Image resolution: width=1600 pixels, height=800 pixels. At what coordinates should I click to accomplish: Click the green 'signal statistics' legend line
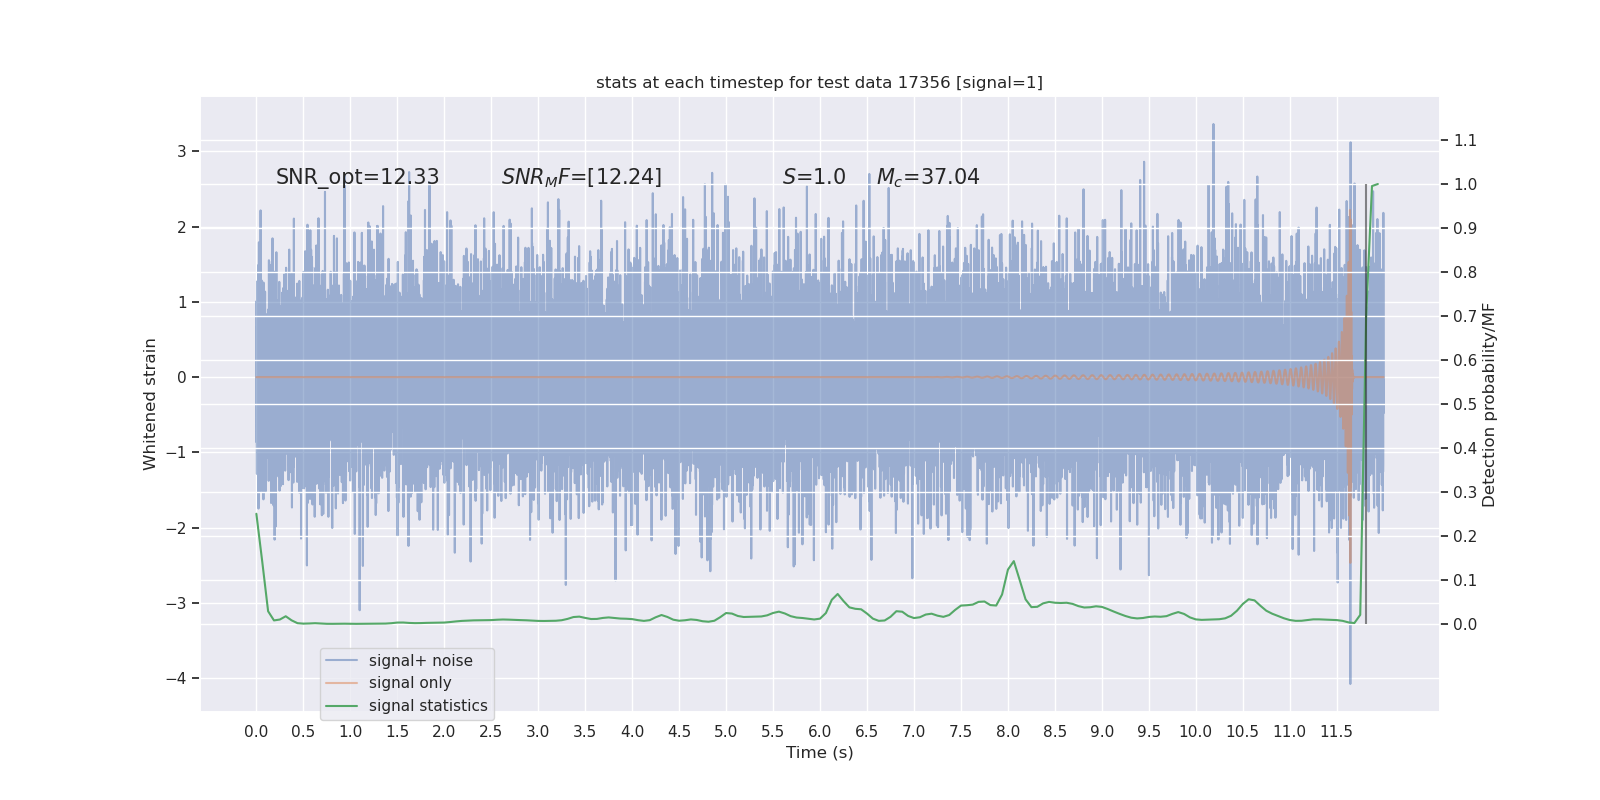point(341,706)
